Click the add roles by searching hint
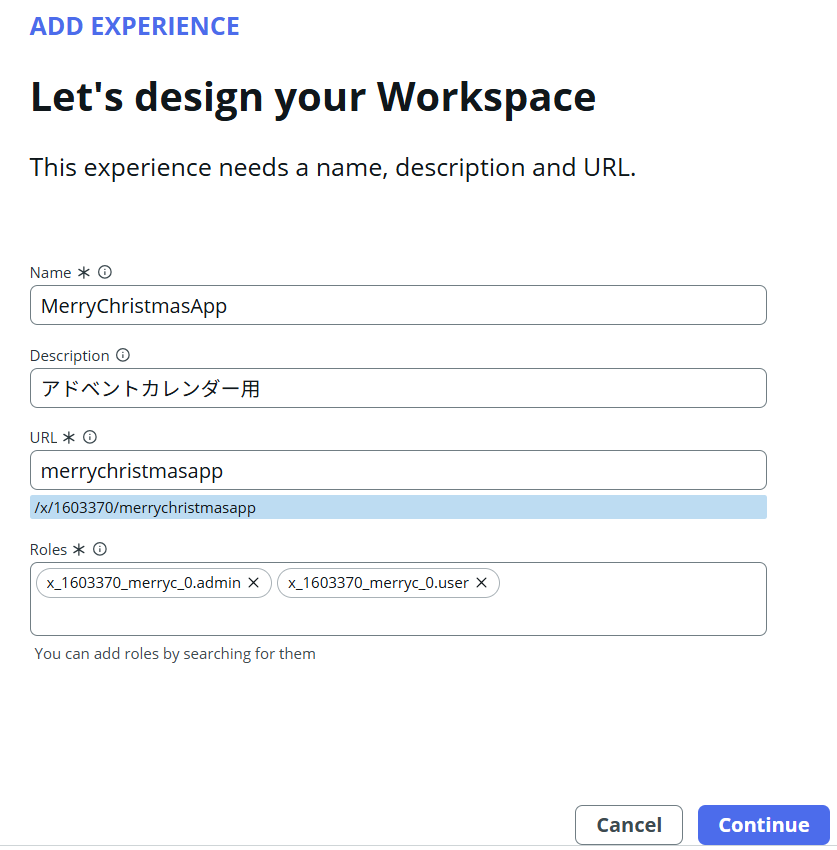This screenshot has height=850, width=837. 175,654
